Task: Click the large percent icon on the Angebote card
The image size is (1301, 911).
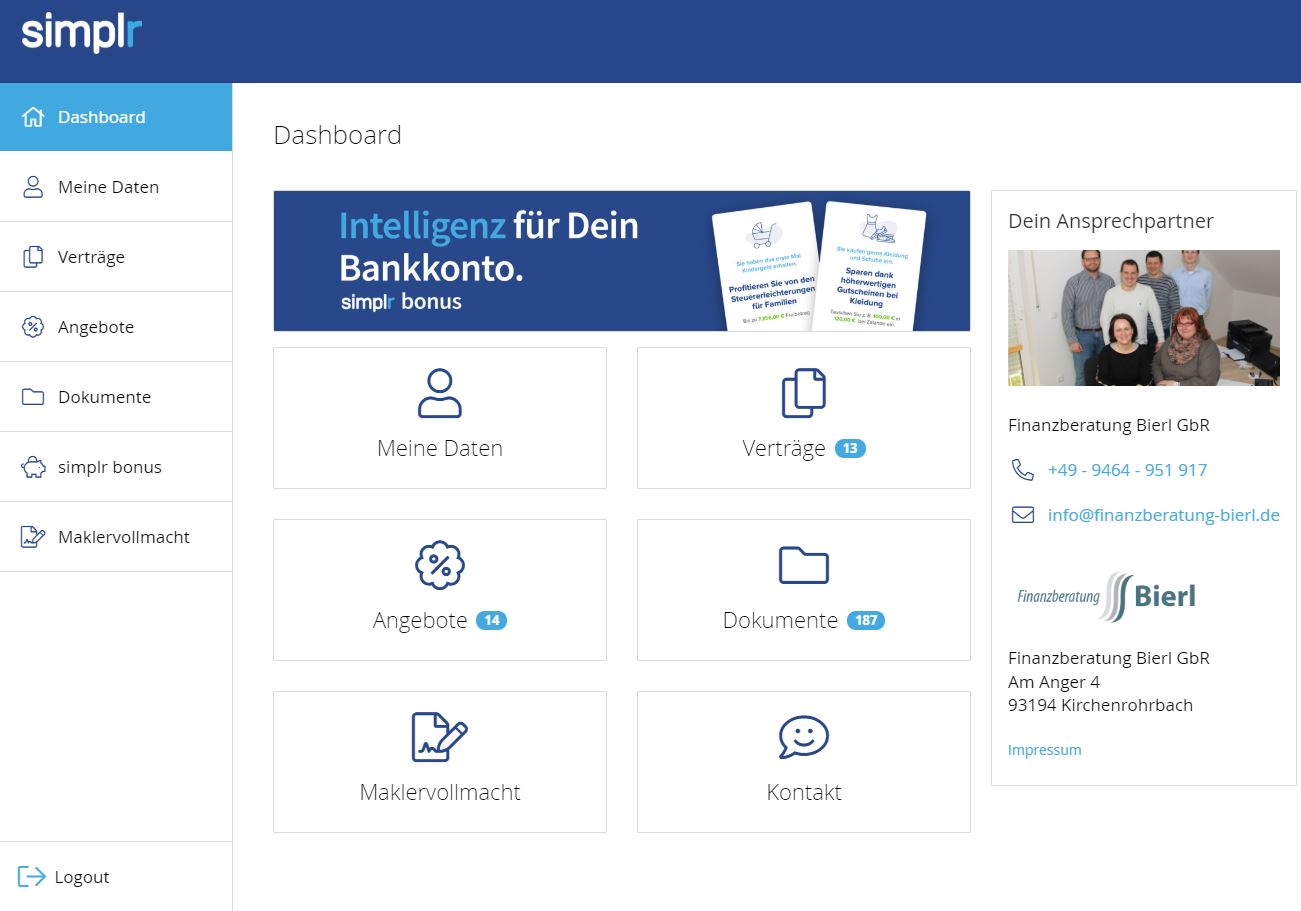Action: point(440,565)
